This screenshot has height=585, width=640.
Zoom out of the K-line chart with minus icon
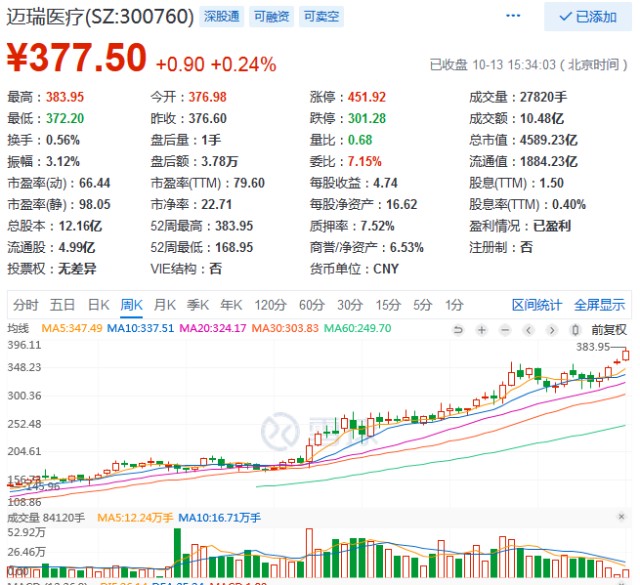(505, 329)
